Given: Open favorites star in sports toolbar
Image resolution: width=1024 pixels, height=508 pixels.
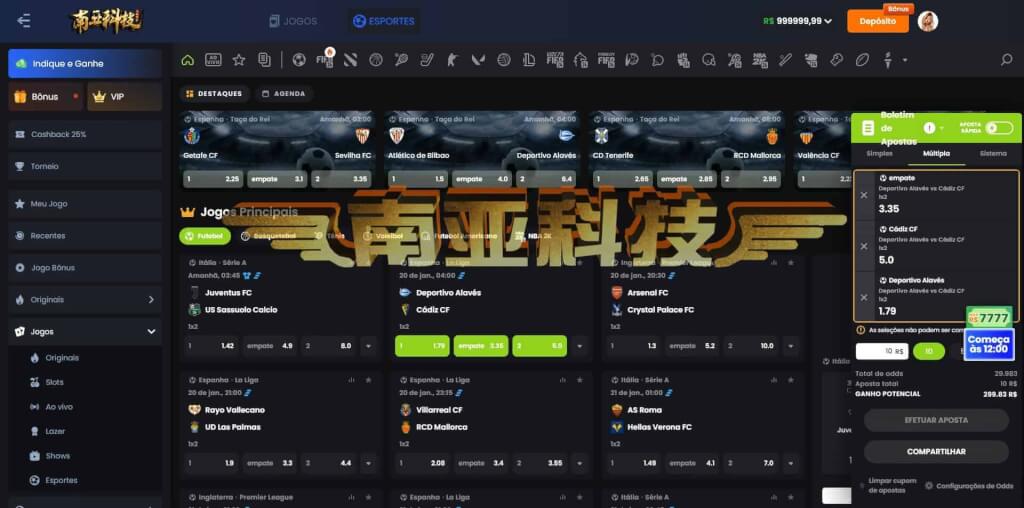Looking at the screenshot, I should (239, 60).
